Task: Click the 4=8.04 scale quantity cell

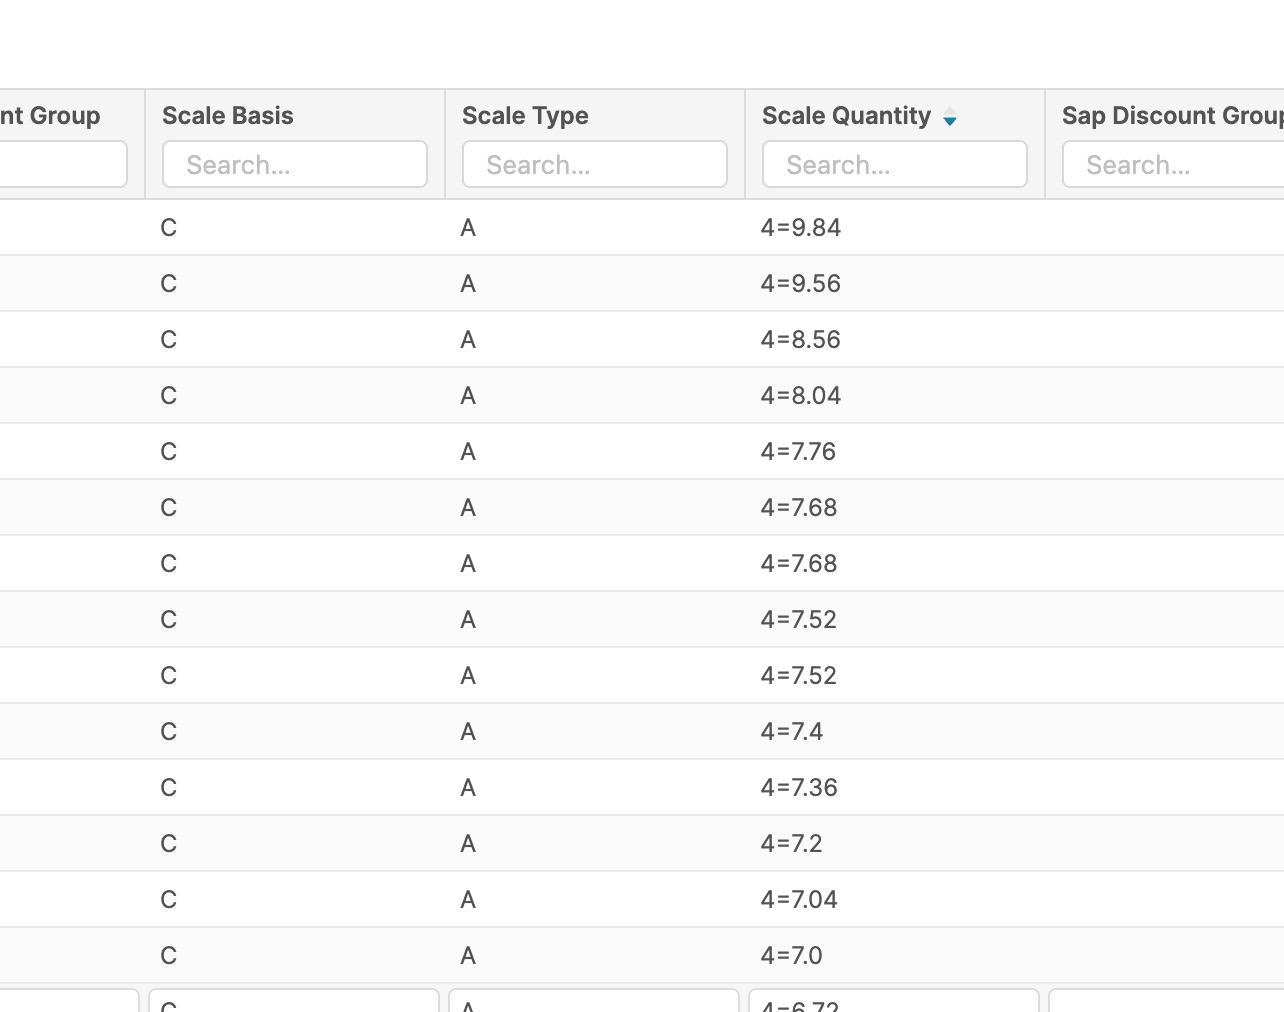Action: pos(800,396)
